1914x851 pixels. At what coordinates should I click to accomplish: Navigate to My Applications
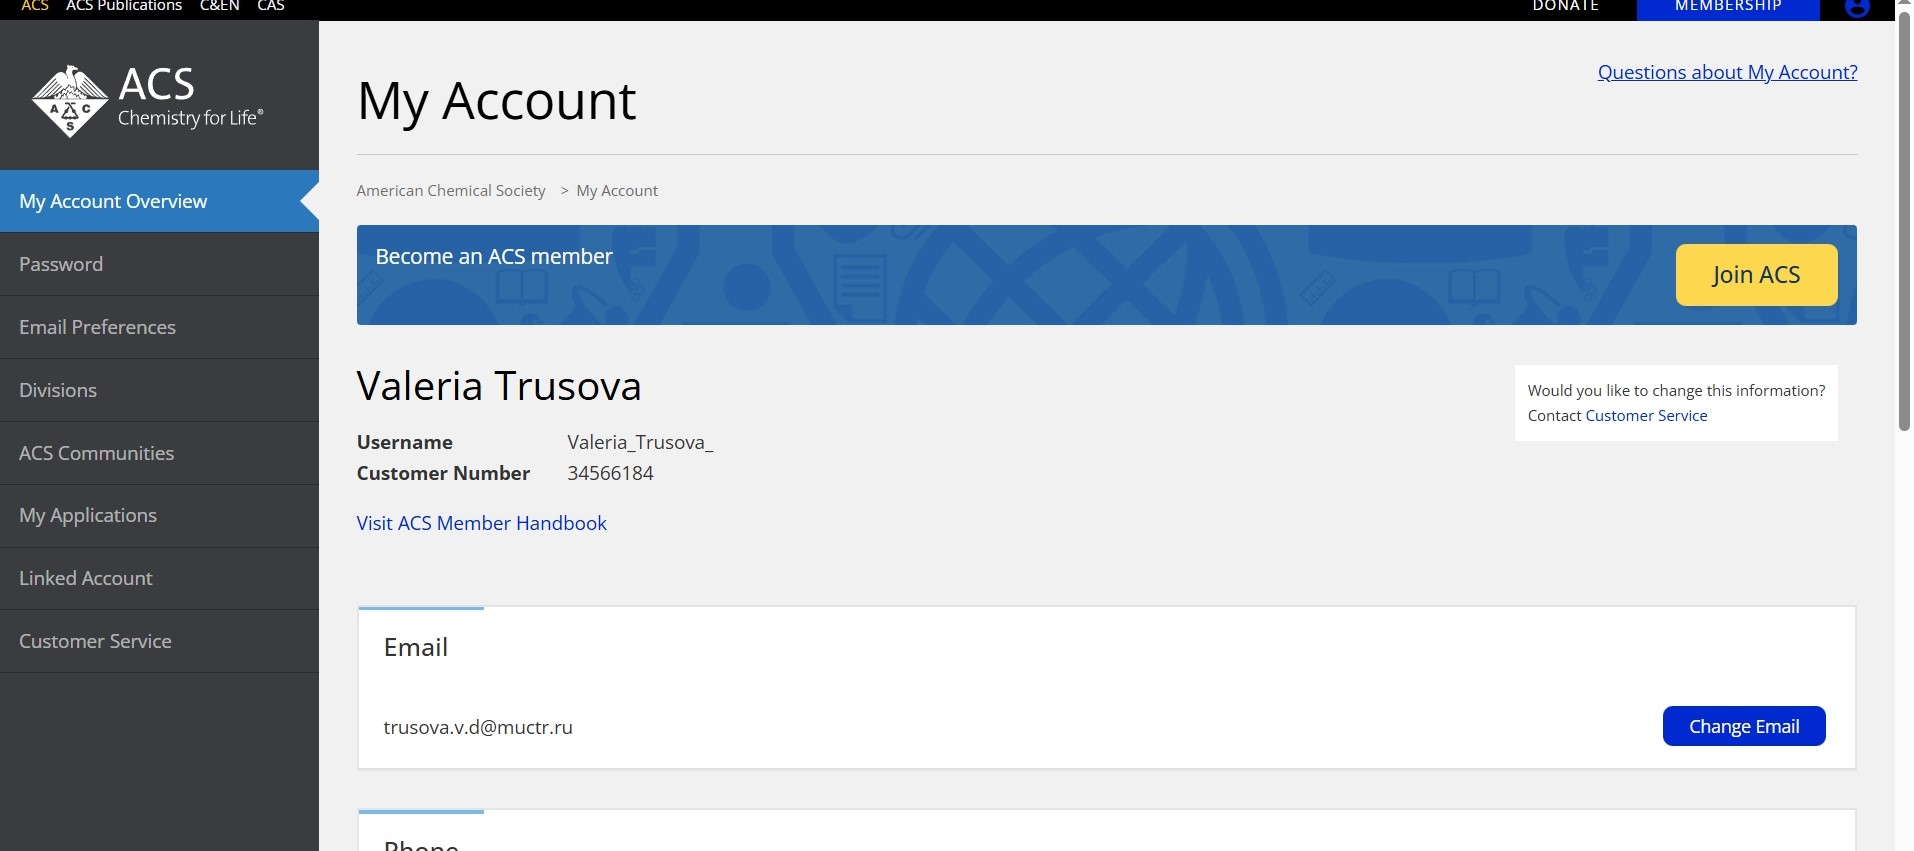(x=88, y=515)
